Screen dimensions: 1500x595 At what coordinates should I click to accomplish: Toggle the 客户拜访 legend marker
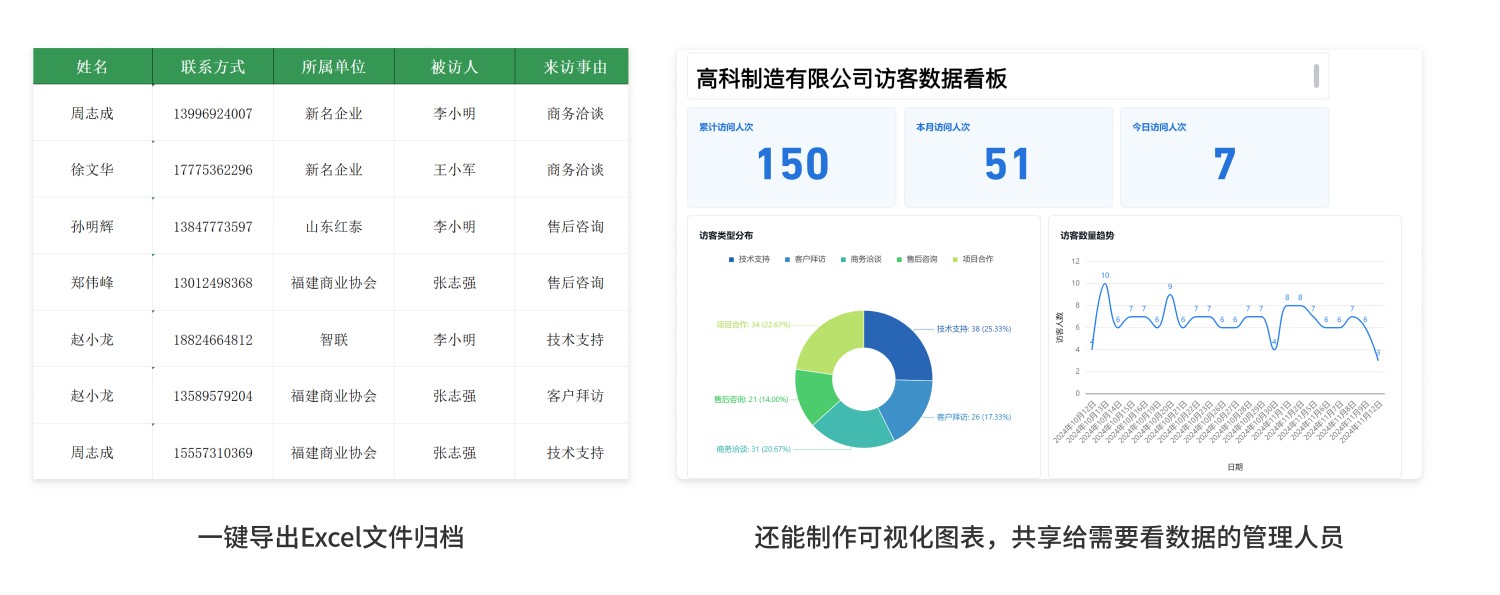[787, 259]
